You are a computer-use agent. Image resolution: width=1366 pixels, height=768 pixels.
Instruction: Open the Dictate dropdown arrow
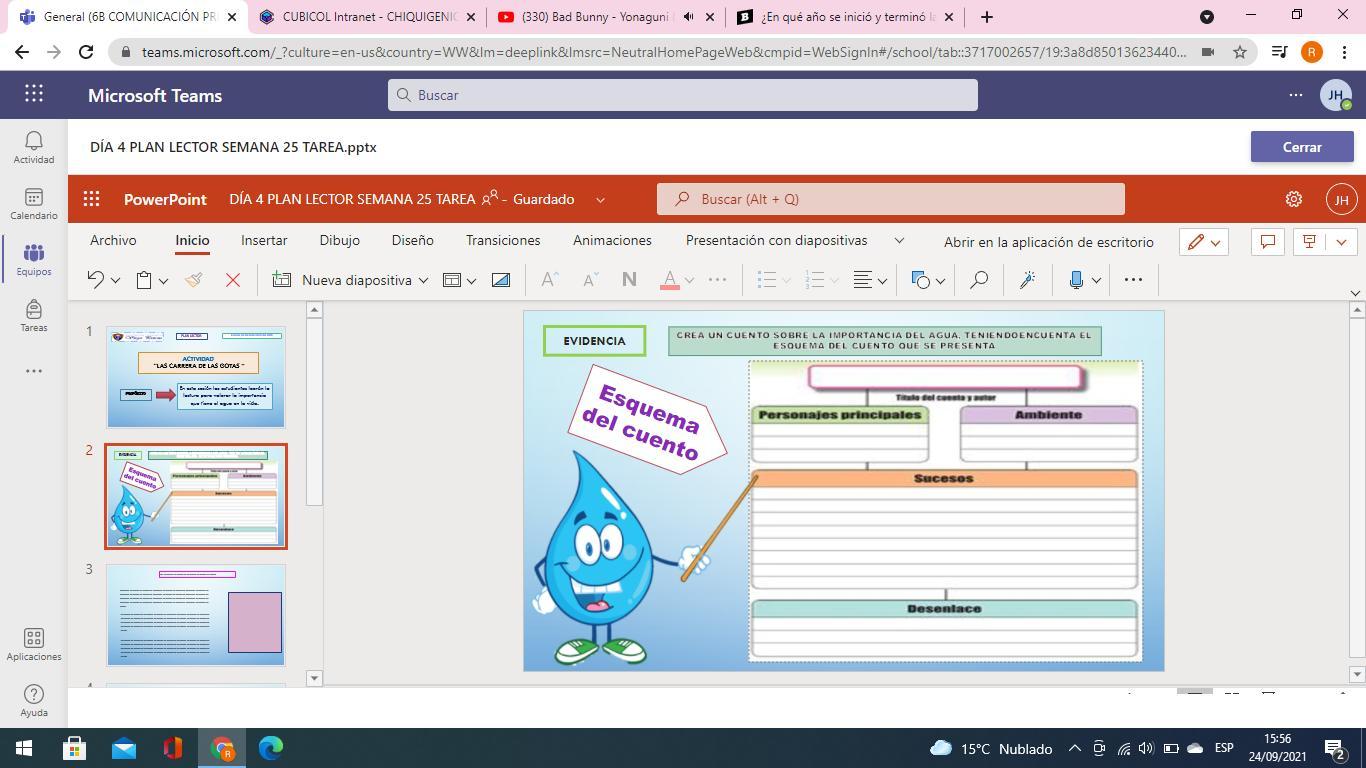click(1096, 281)
